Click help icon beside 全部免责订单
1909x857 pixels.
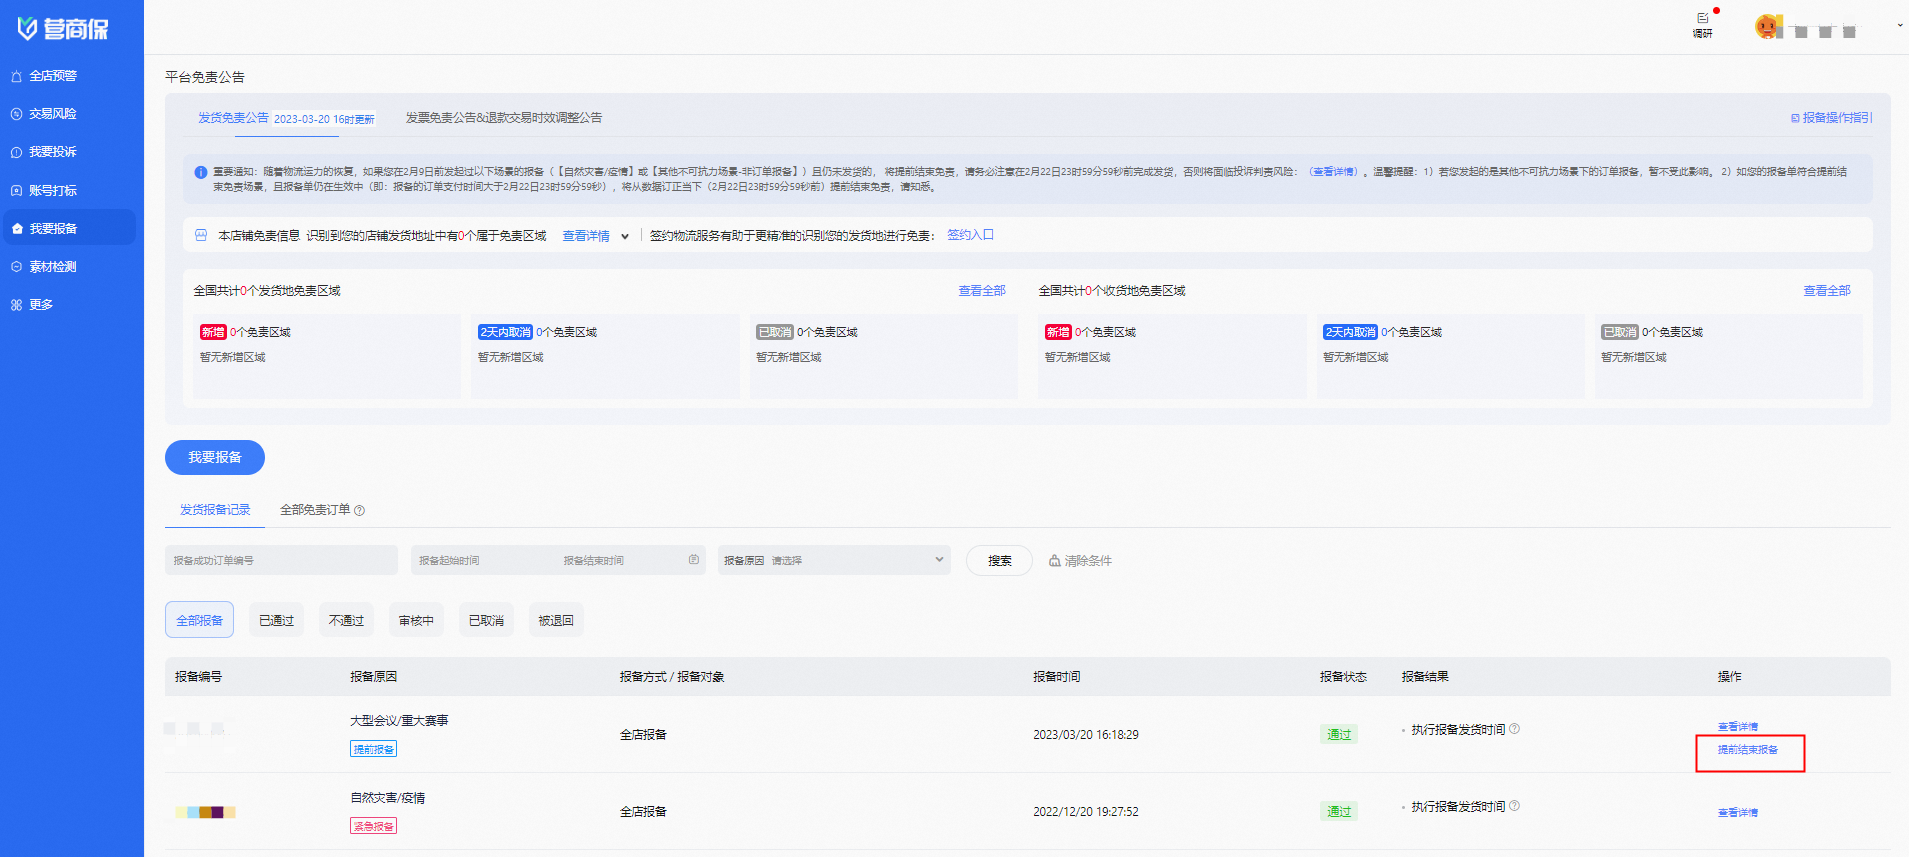(x=360, y=511)
